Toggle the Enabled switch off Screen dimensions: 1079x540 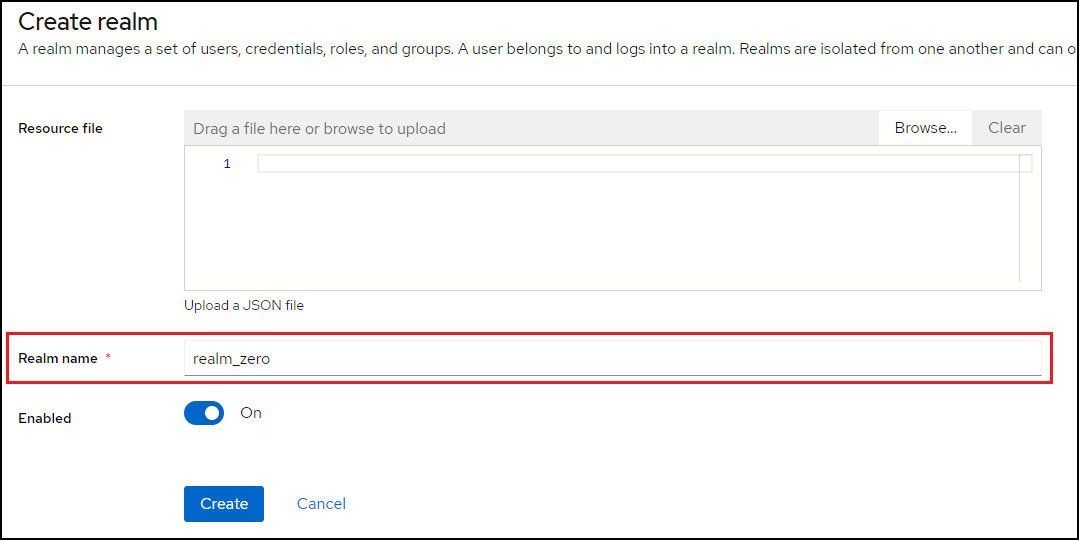click(204, 413)
